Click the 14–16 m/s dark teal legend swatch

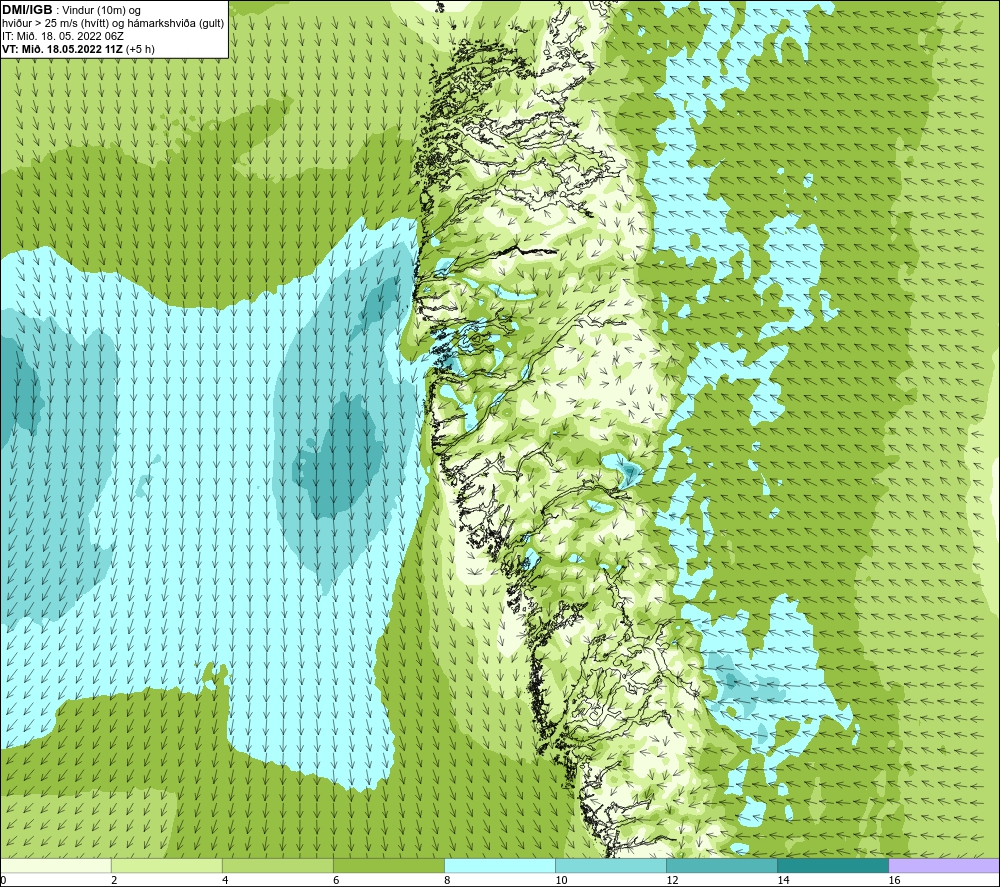click(833, 865)
